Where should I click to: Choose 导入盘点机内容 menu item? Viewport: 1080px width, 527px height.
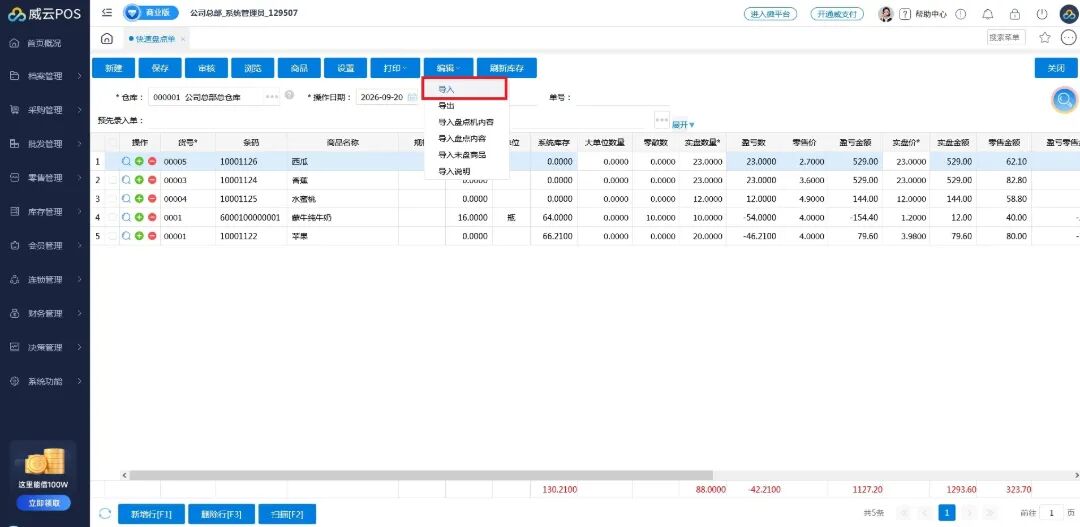[x=467, y=122]
